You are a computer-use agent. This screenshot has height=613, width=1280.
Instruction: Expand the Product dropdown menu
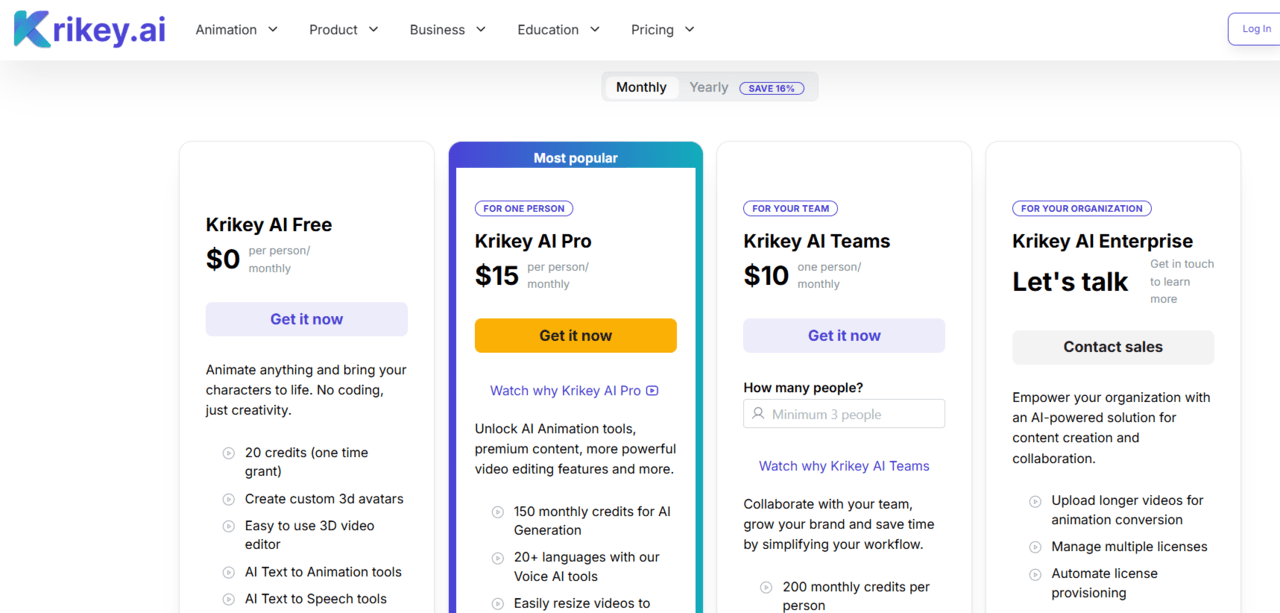(343, 30)
